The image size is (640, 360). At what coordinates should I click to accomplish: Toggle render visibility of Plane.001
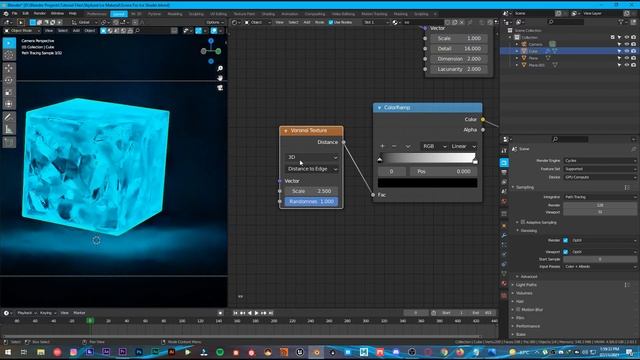(x=633, y=65)
